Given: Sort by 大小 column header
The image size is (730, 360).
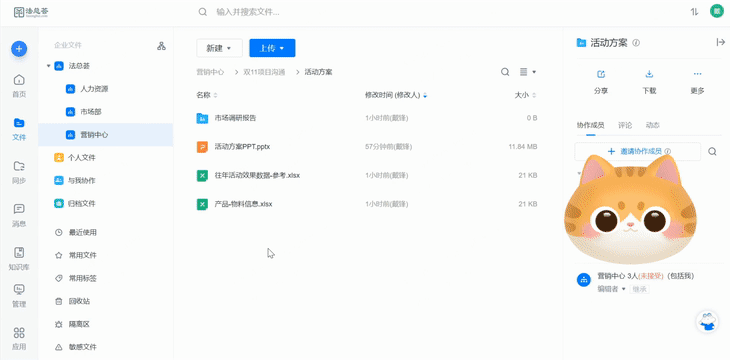Looking at the screenshot, I should (525, 95).
